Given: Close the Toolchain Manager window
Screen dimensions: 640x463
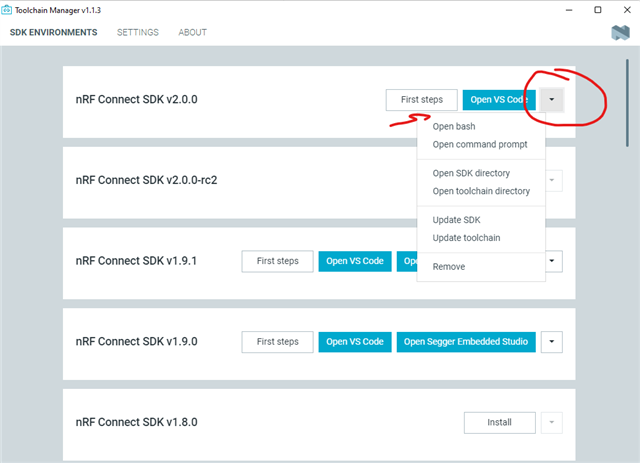Looking at the screenshot, I should (x=627, y=10).
